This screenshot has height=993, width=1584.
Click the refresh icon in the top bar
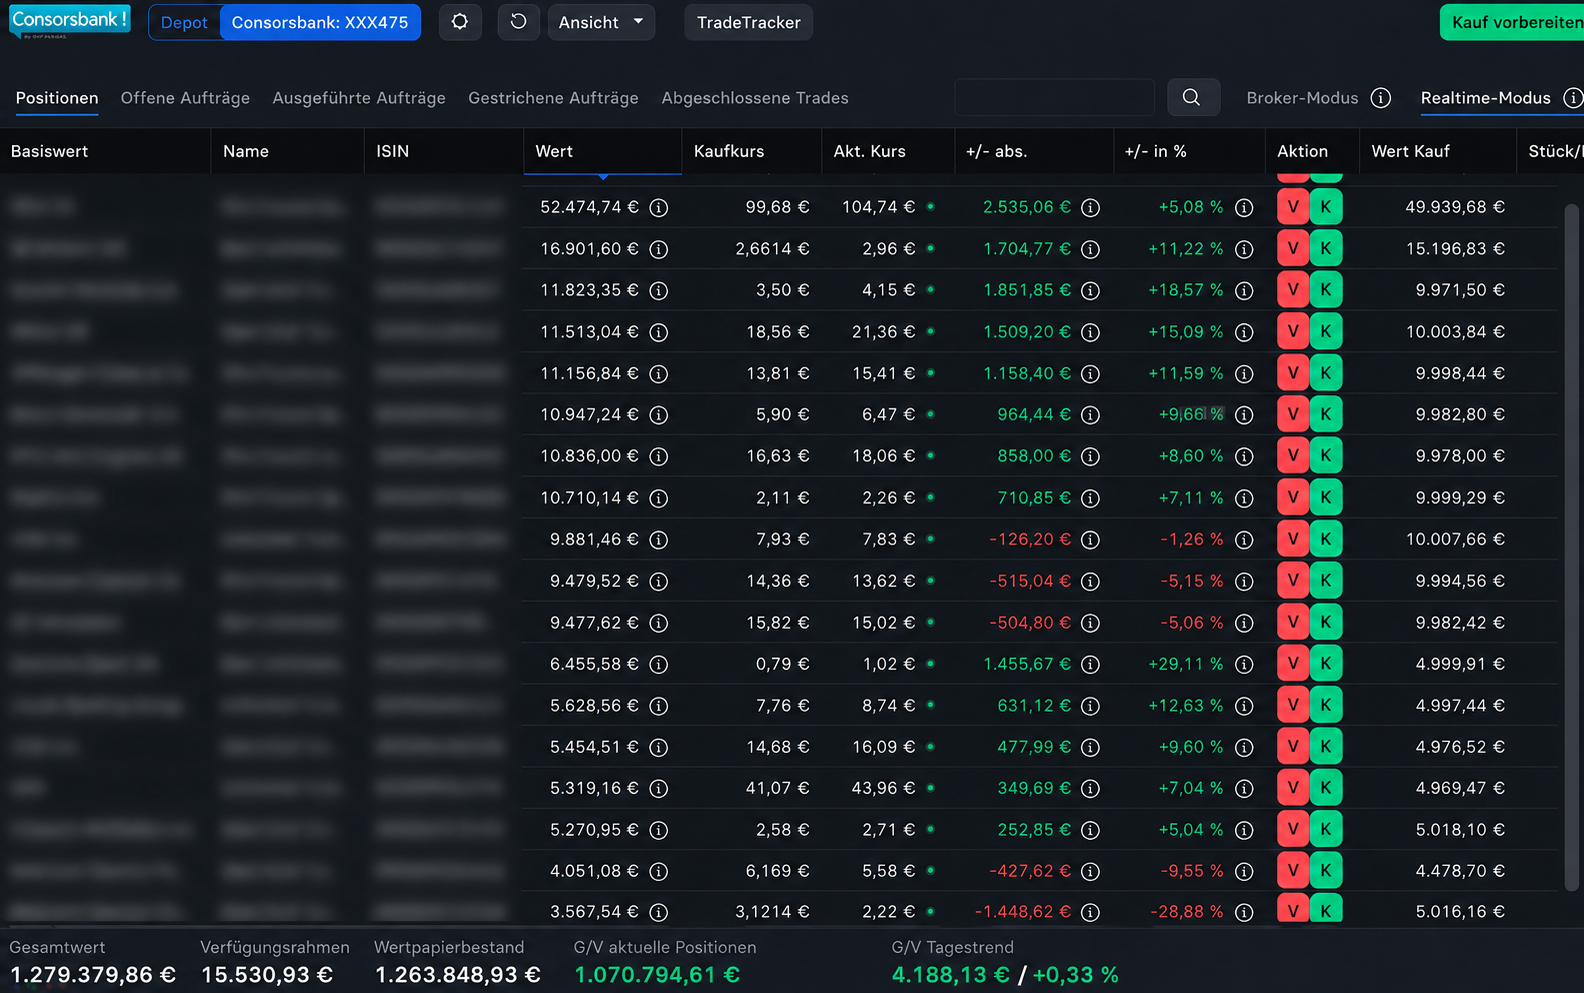(518, 22)
